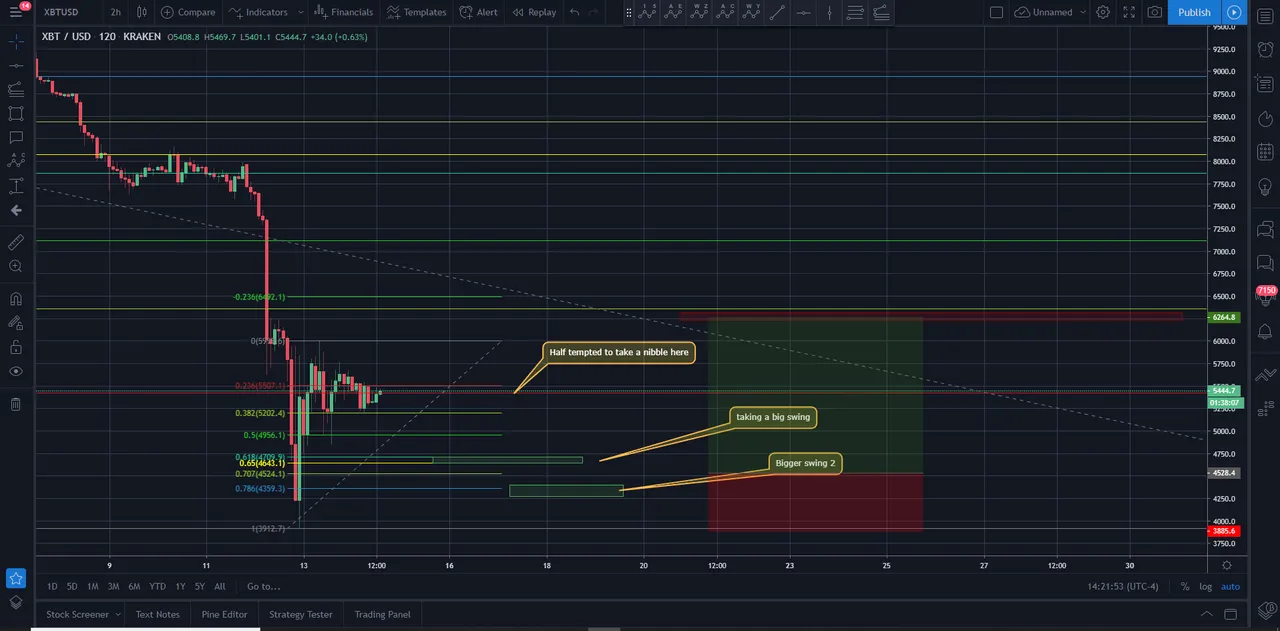The width and height of the screenshot is (1280, 631).
Task: Select Elliott Triple Combo WXYXZ tool
Action: click(699, 12)
